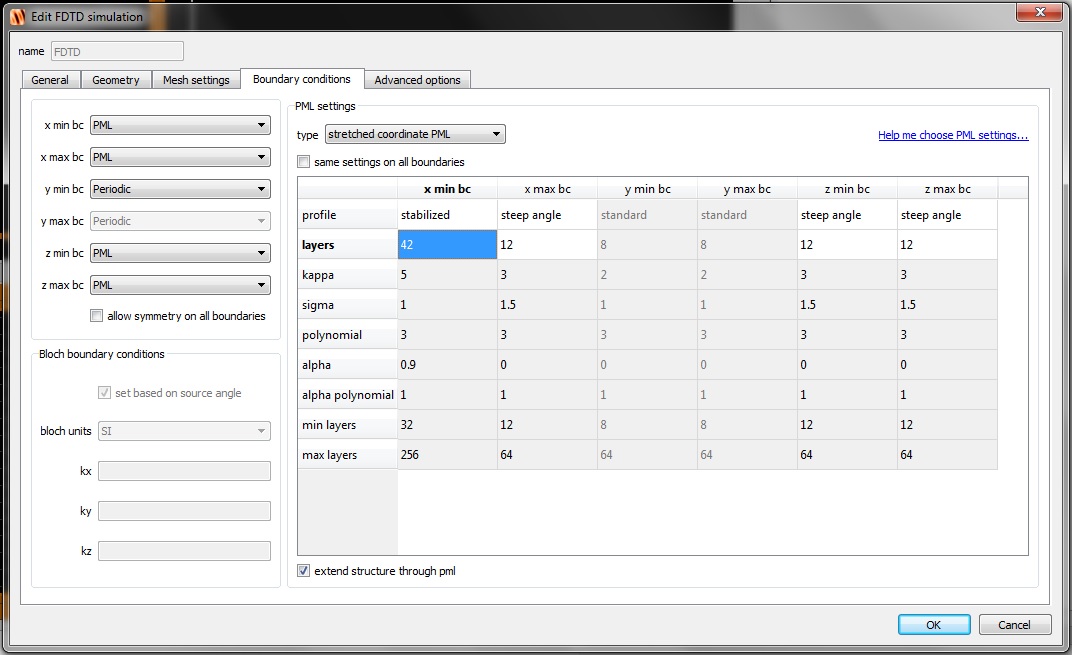The width and height of the screenshot is (1072, 655).
Task: Select the alpha row header
Action: click(x=347, y=364)
